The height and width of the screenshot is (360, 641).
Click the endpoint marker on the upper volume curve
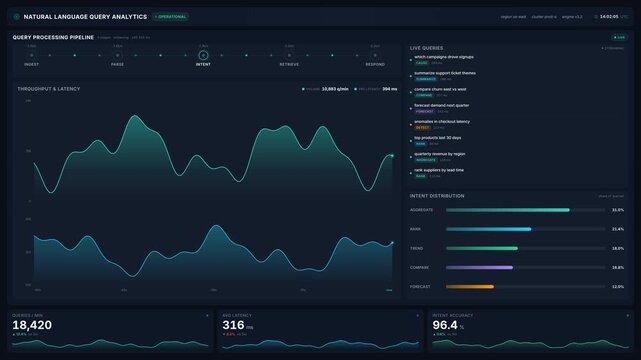click(x=392, y=156)
